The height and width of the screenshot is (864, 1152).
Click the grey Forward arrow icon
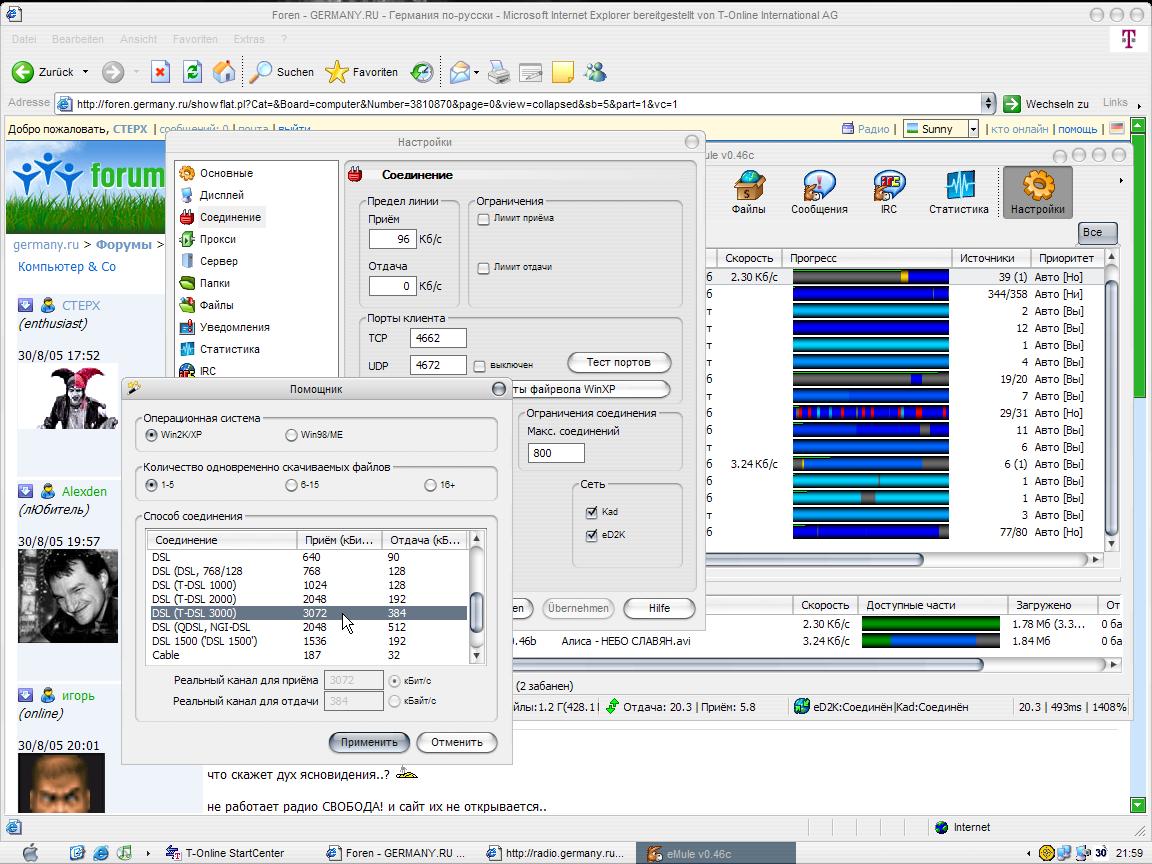[112, 72]
